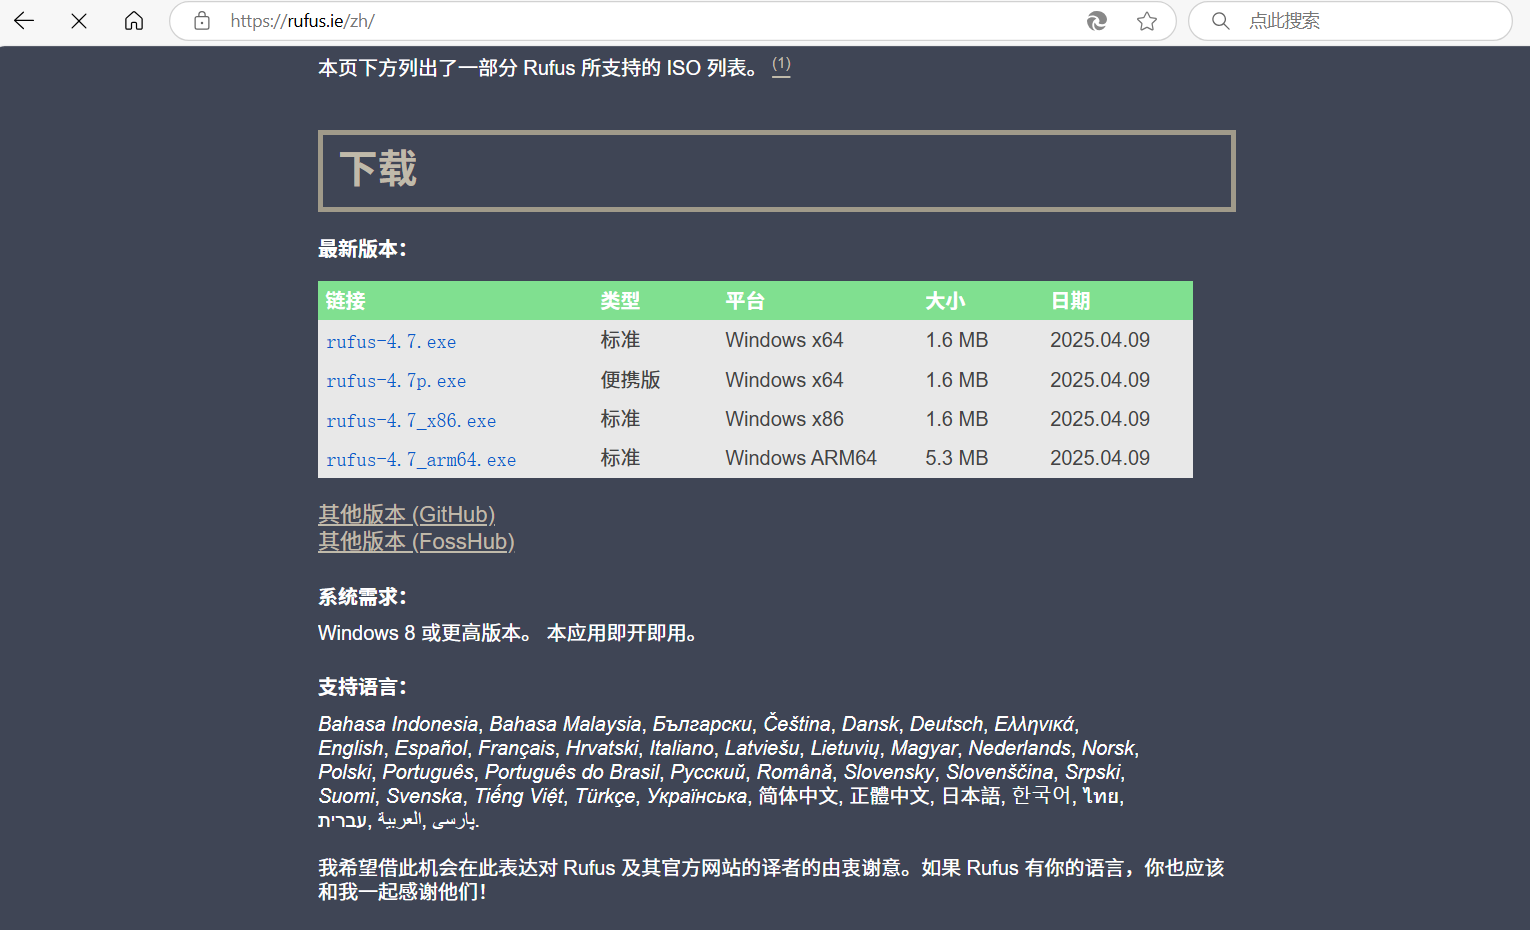Open footnote (1) next to the ISO list sentence

click(x=781, y=65)
